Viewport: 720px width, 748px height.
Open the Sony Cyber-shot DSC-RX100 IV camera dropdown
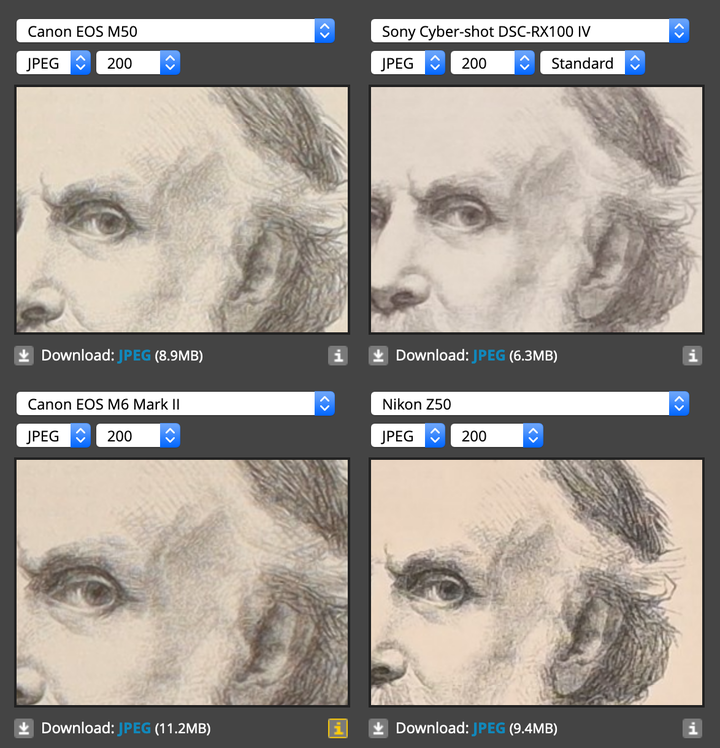[x=530, y=31]
